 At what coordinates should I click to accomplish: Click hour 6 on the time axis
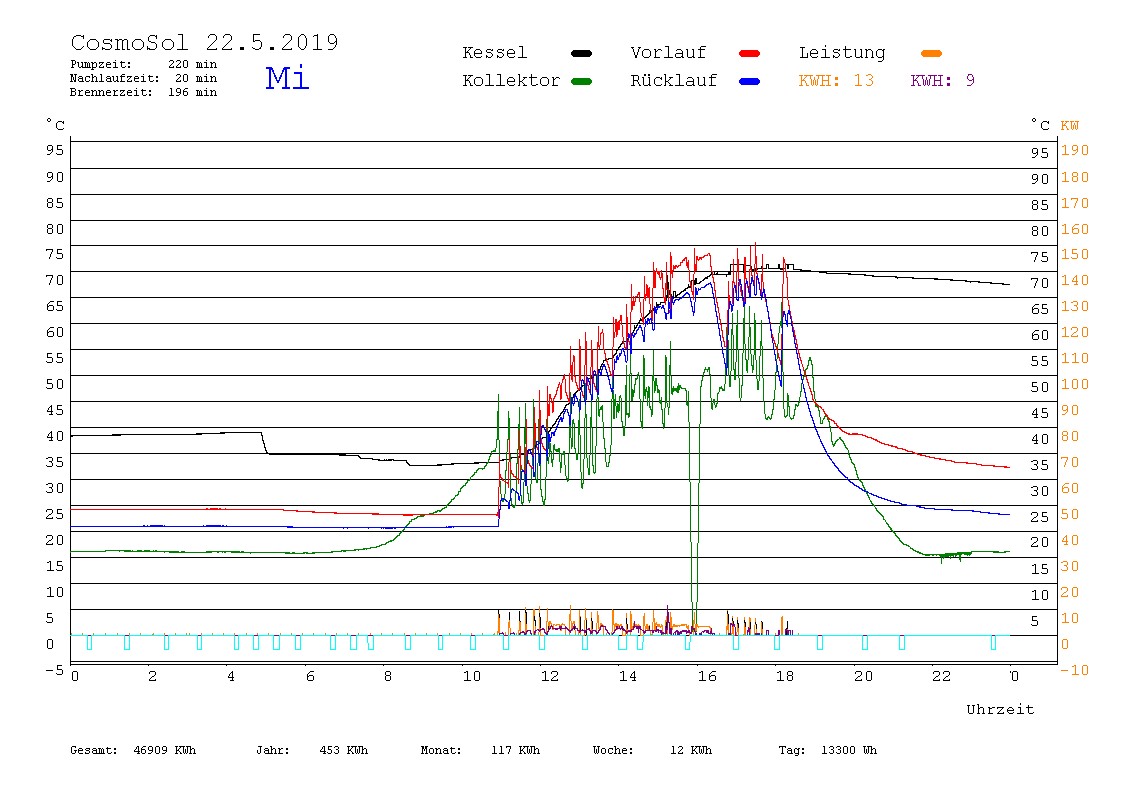click(x=310, y=677)
